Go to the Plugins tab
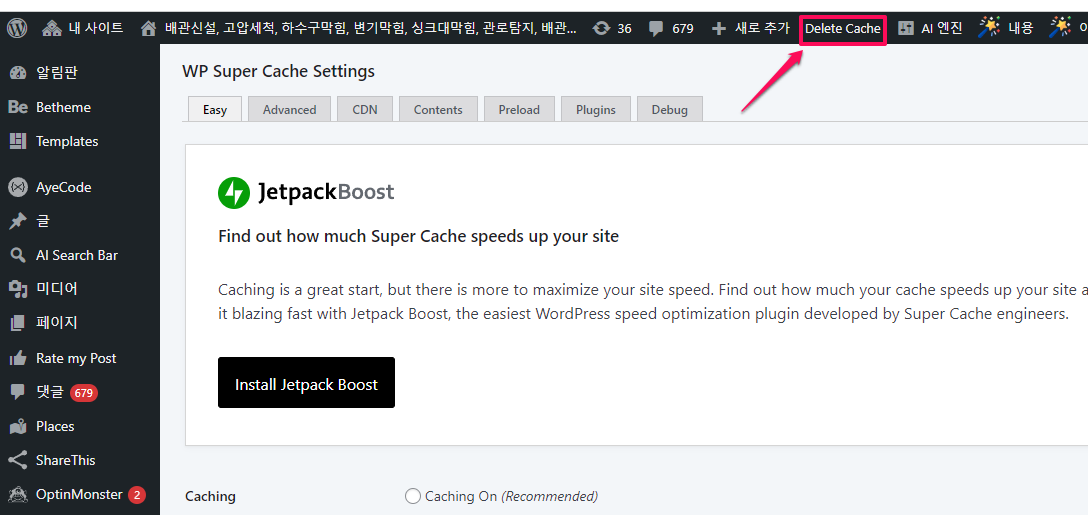The image size is (1088, 515). (x=596, y=110)
